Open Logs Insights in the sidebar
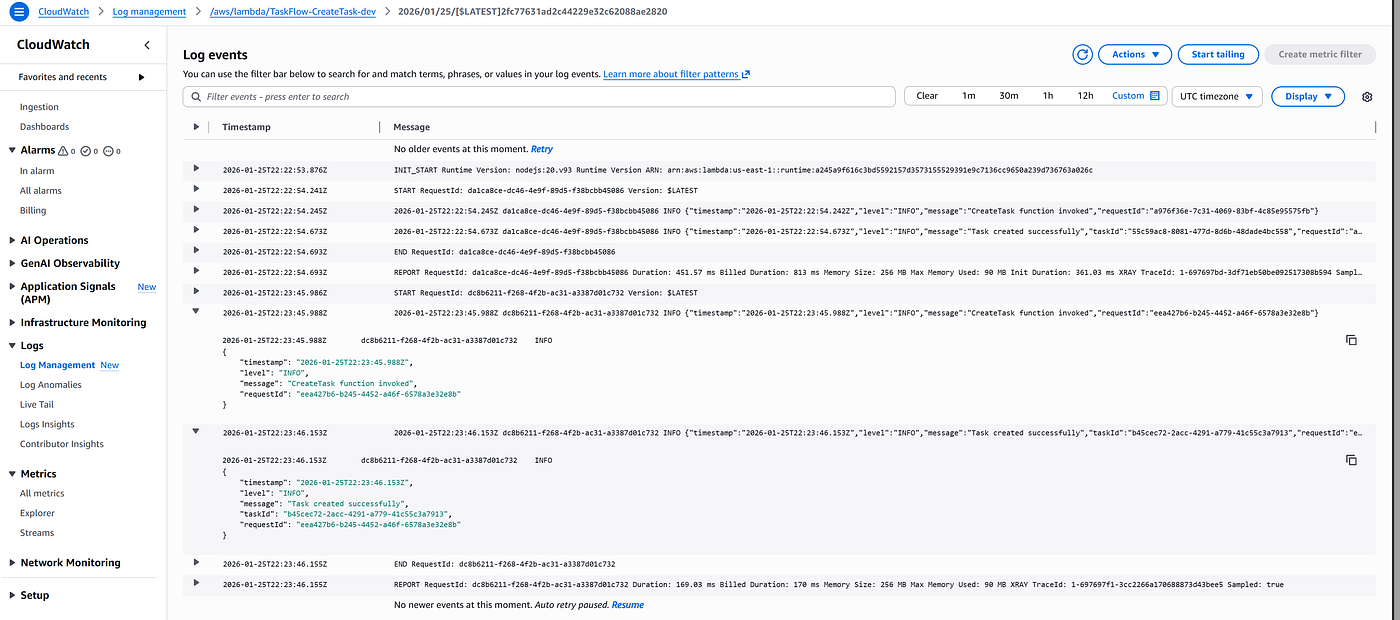Screen dimensions: 1400x620 47,424
